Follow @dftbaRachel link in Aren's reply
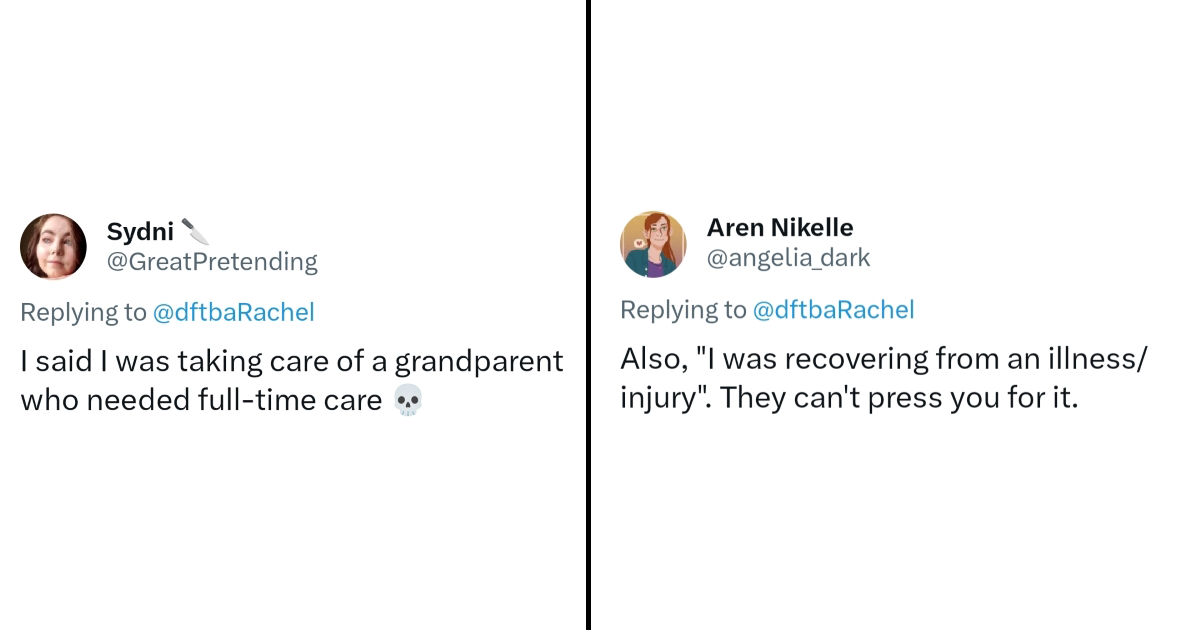Viewport: 1200px width, 630px height. 833,310
